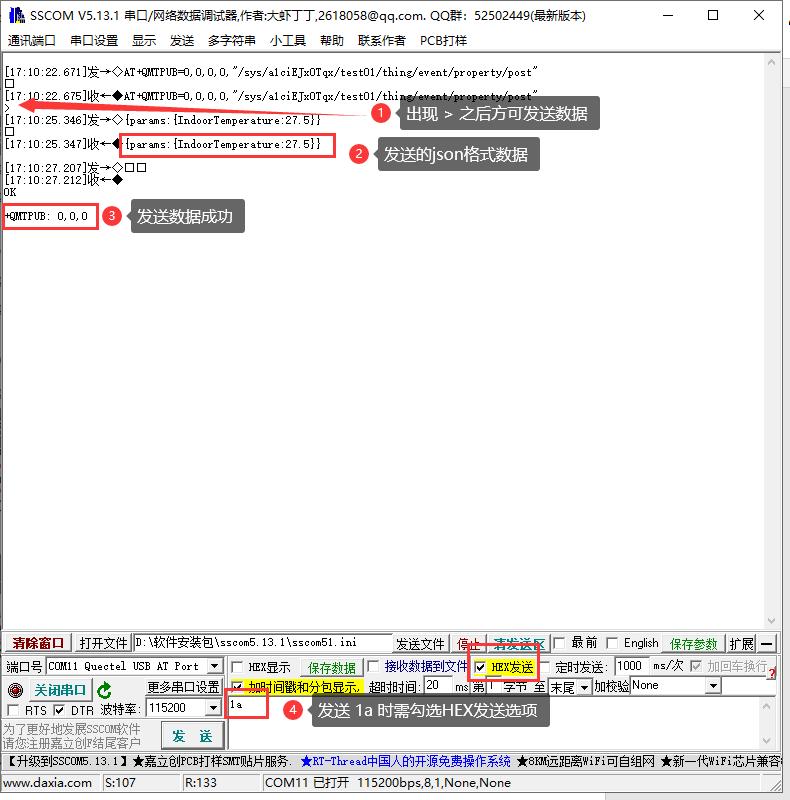Click the 发送文件 button
The image size is (790, 800).
click(x=421, y=643)
